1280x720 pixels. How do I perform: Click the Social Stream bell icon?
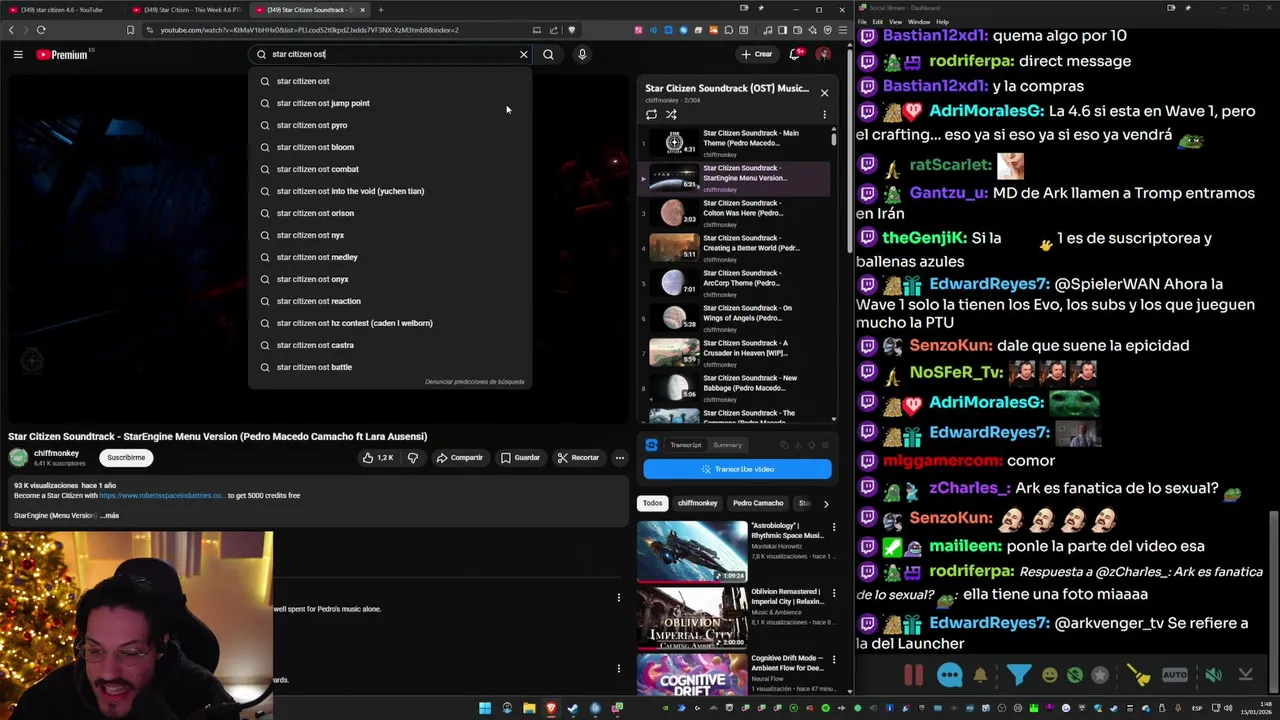[x=980, y=675]
